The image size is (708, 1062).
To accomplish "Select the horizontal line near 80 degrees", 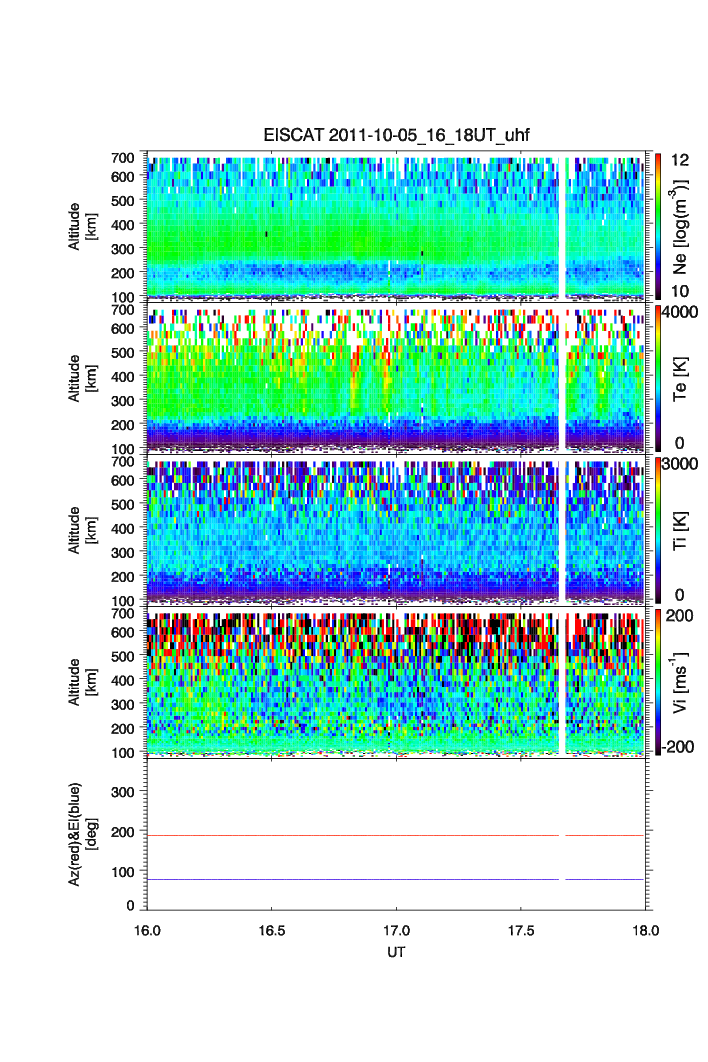I will [x=350, y=879].
